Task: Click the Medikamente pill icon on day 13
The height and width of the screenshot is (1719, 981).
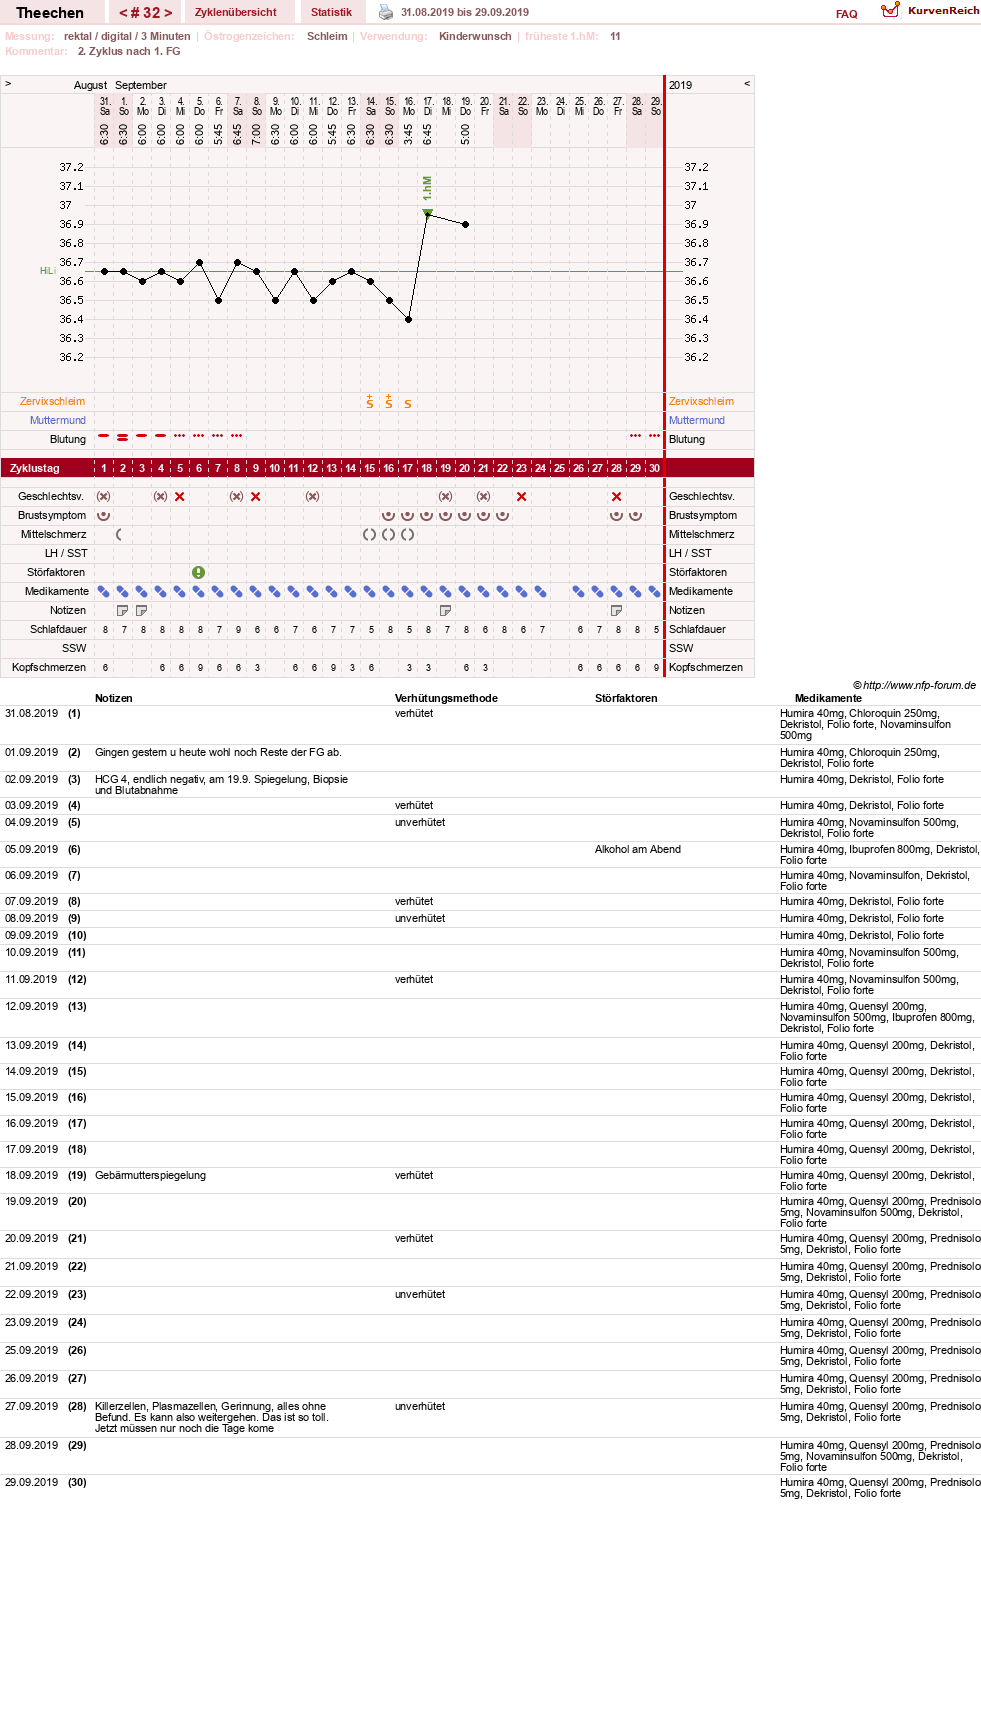Action: (332, 591)
